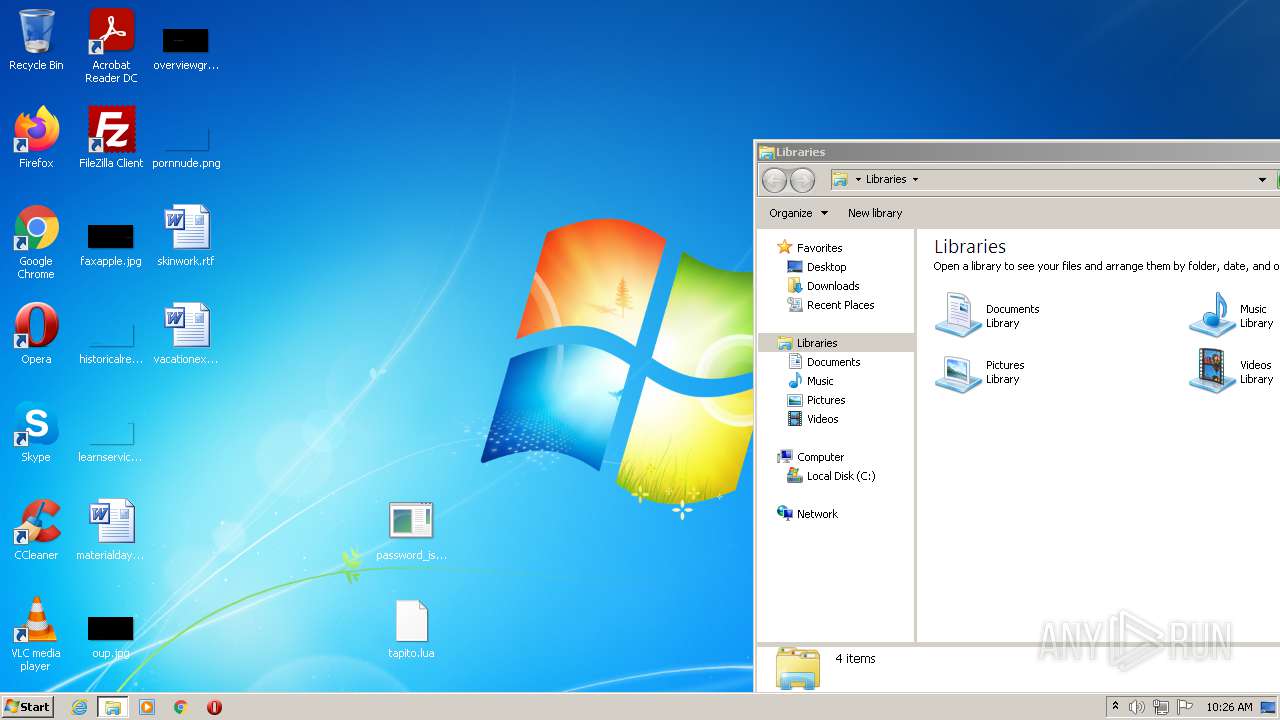1280x720 pixels.
Task: Open the Organize dropdown menu
Action: click(798, 213)
